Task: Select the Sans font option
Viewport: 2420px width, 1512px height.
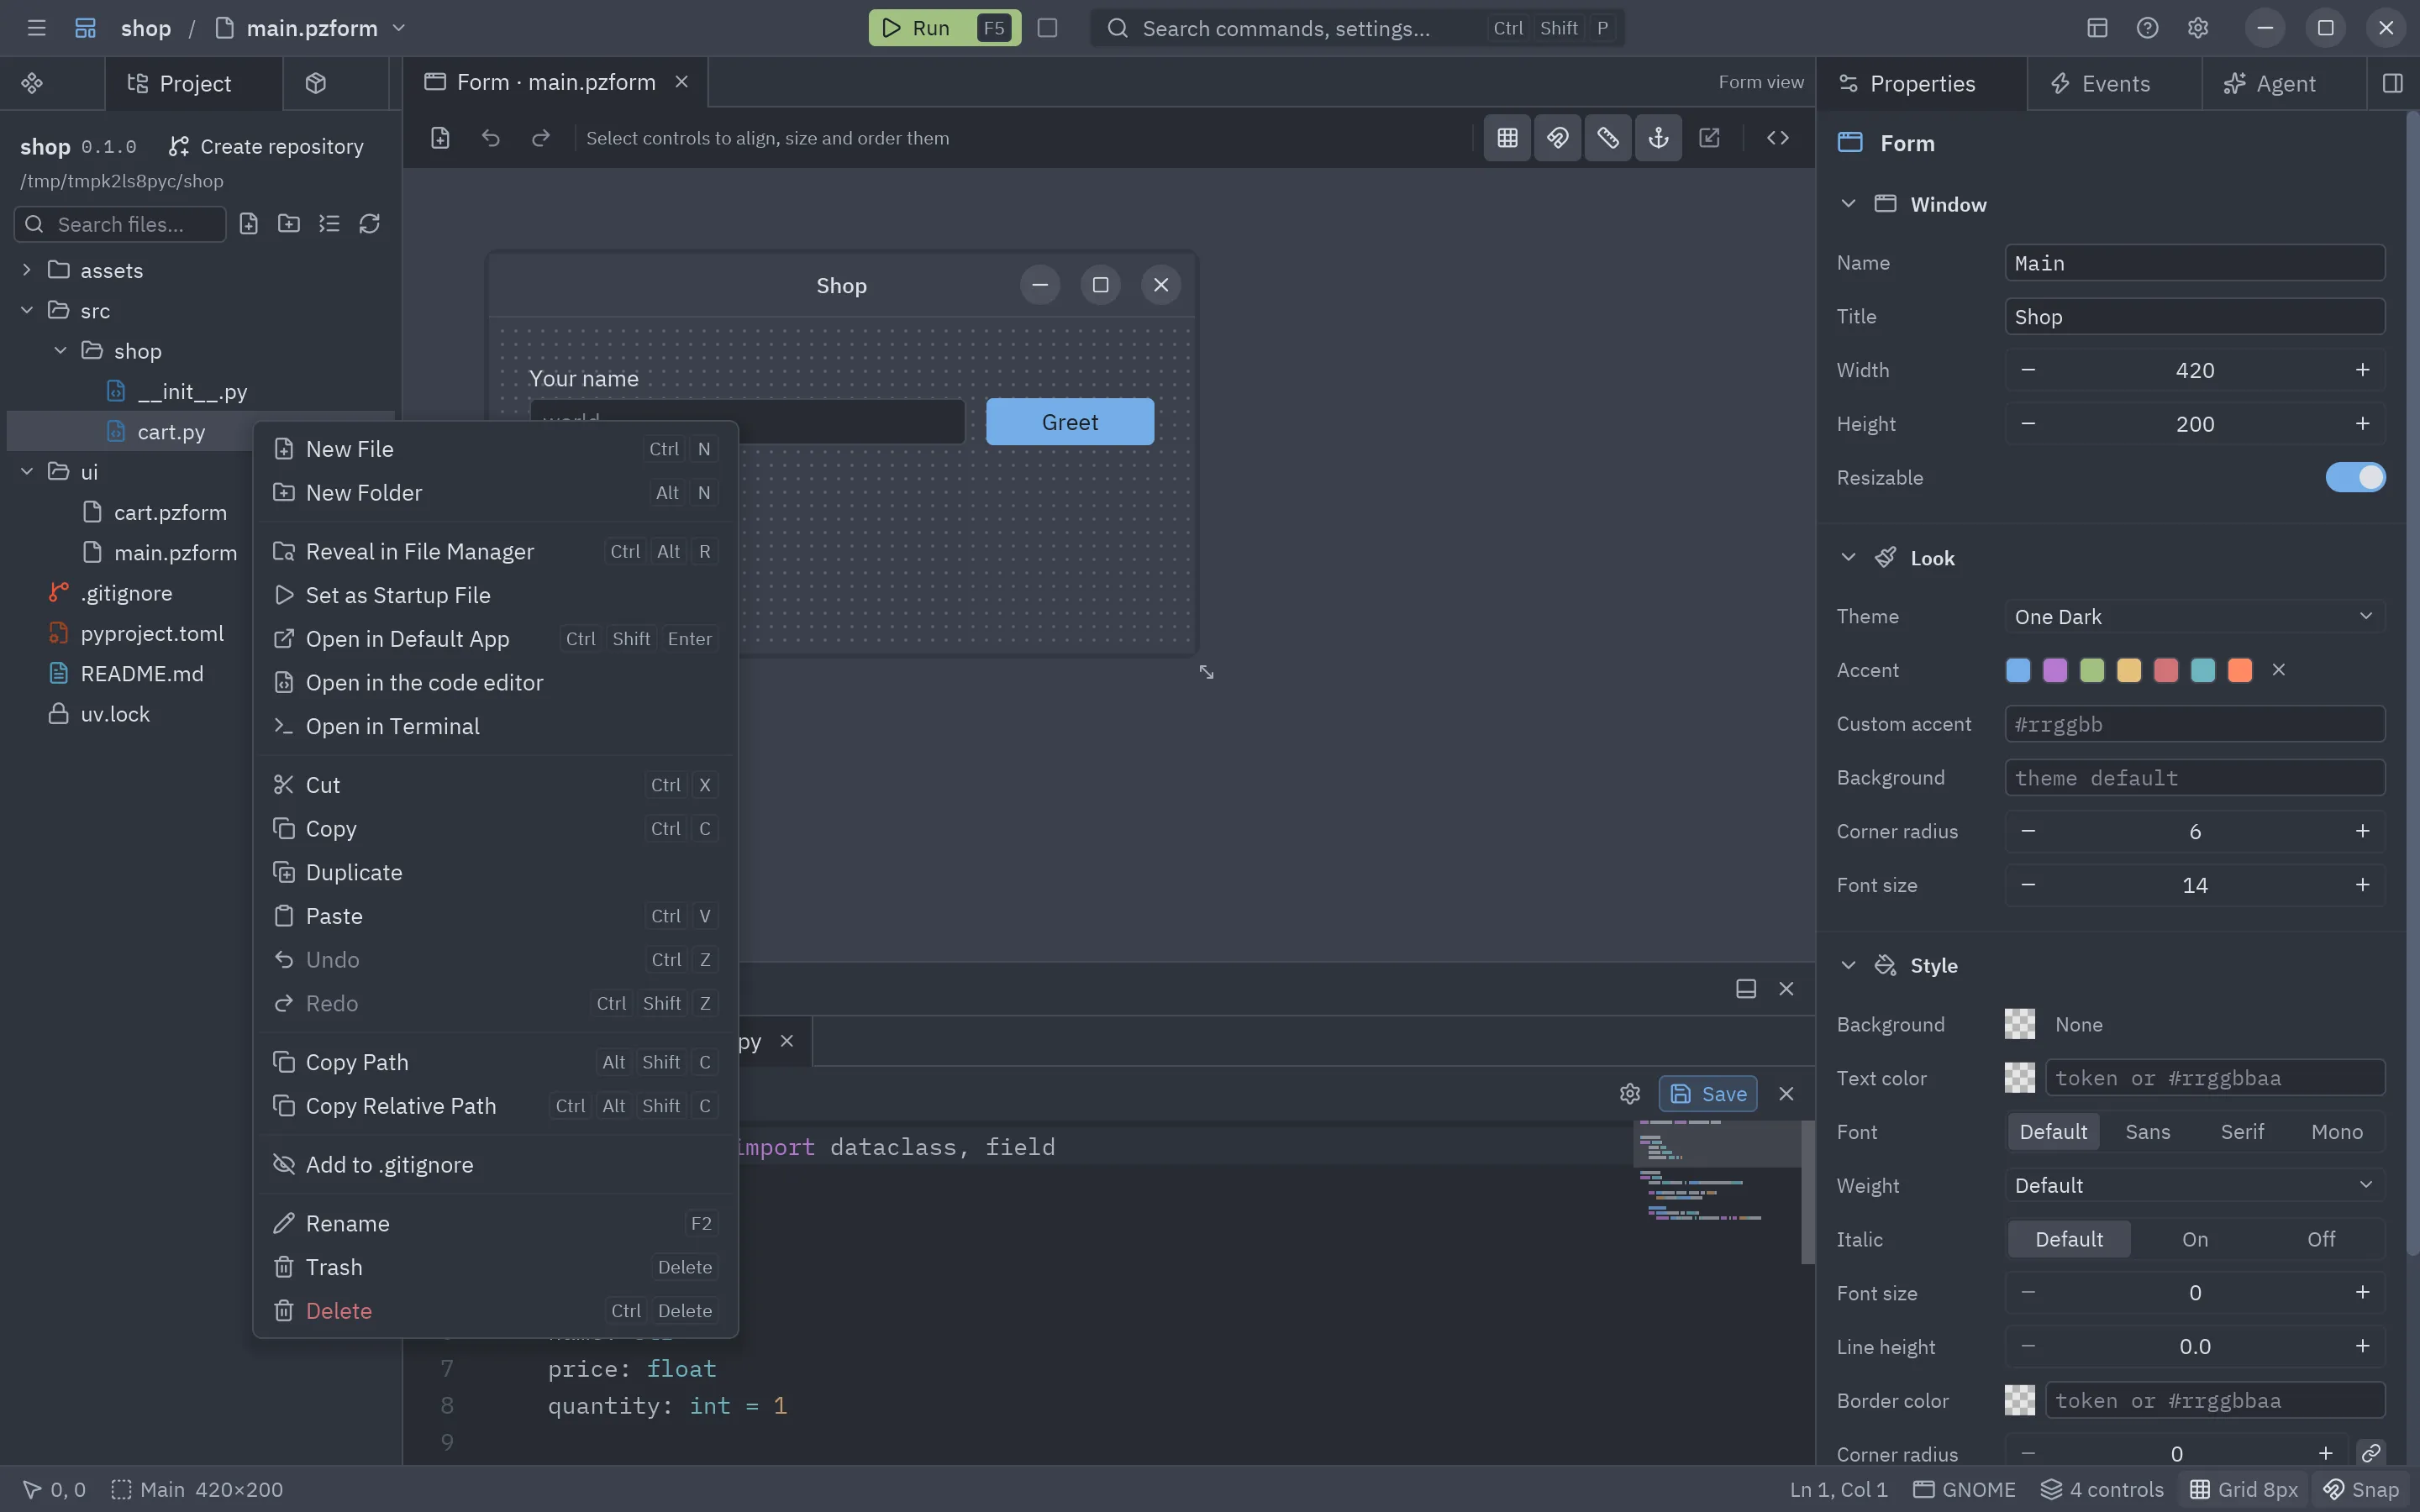Action: [x=2148, y=1131]
